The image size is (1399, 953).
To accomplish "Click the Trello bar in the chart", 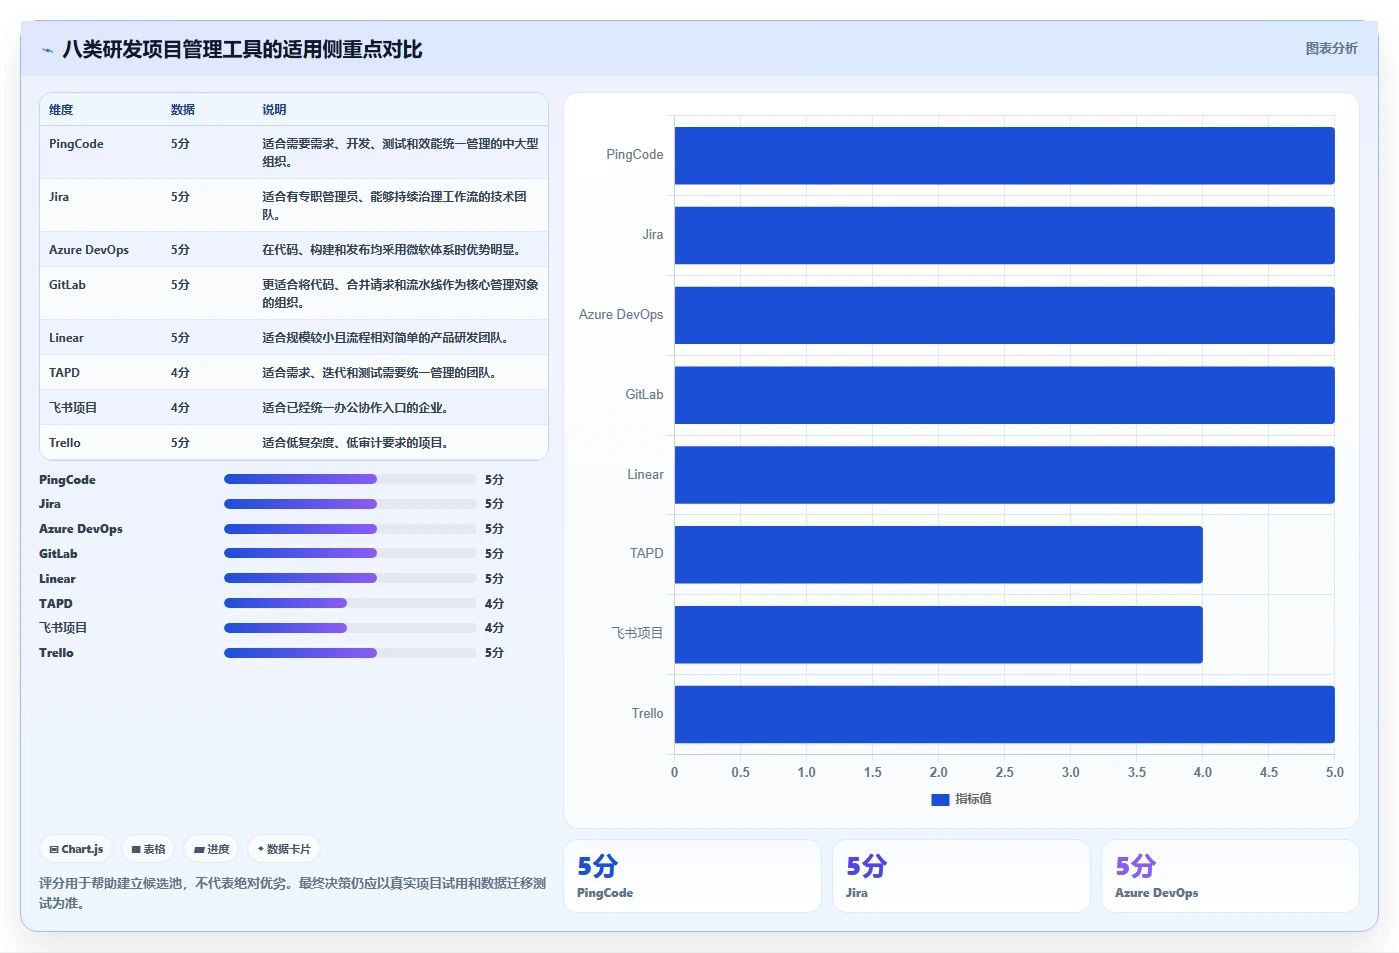I will tap(1004, 714).
